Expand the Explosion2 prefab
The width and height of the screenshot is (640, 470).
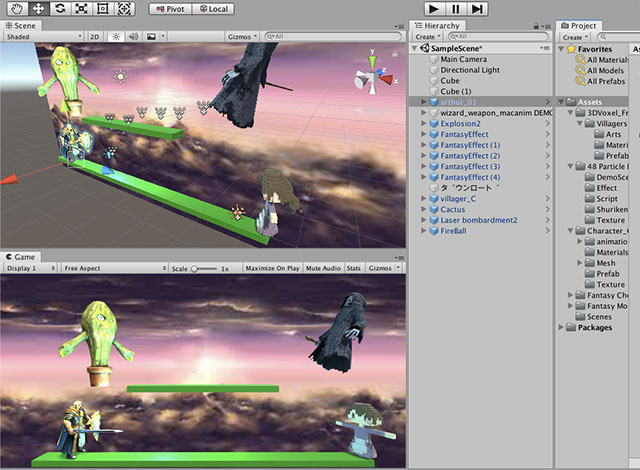point(424,123)
